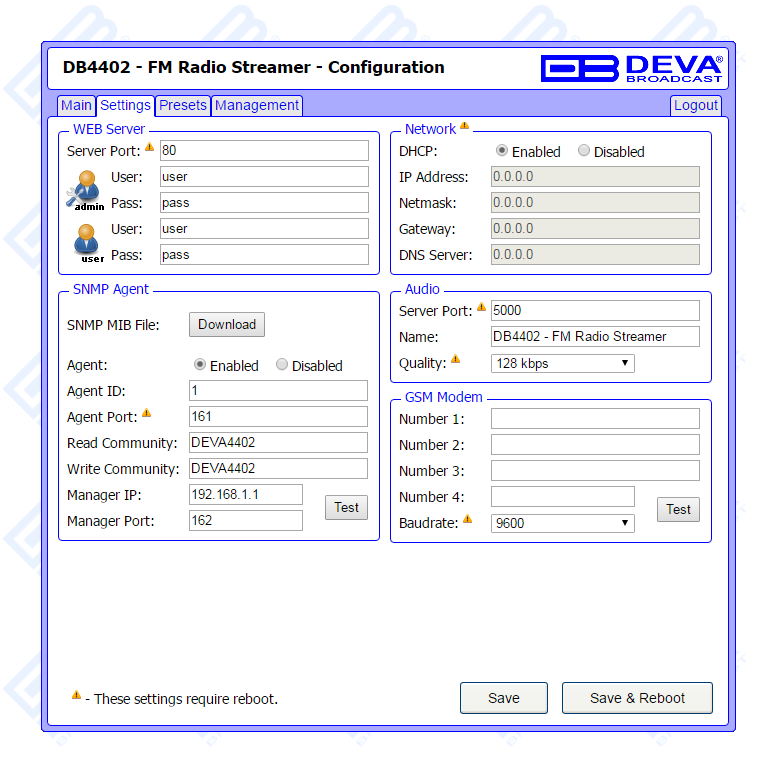
Task: Click the warning icon next to Network
Action: pos(464,127)
